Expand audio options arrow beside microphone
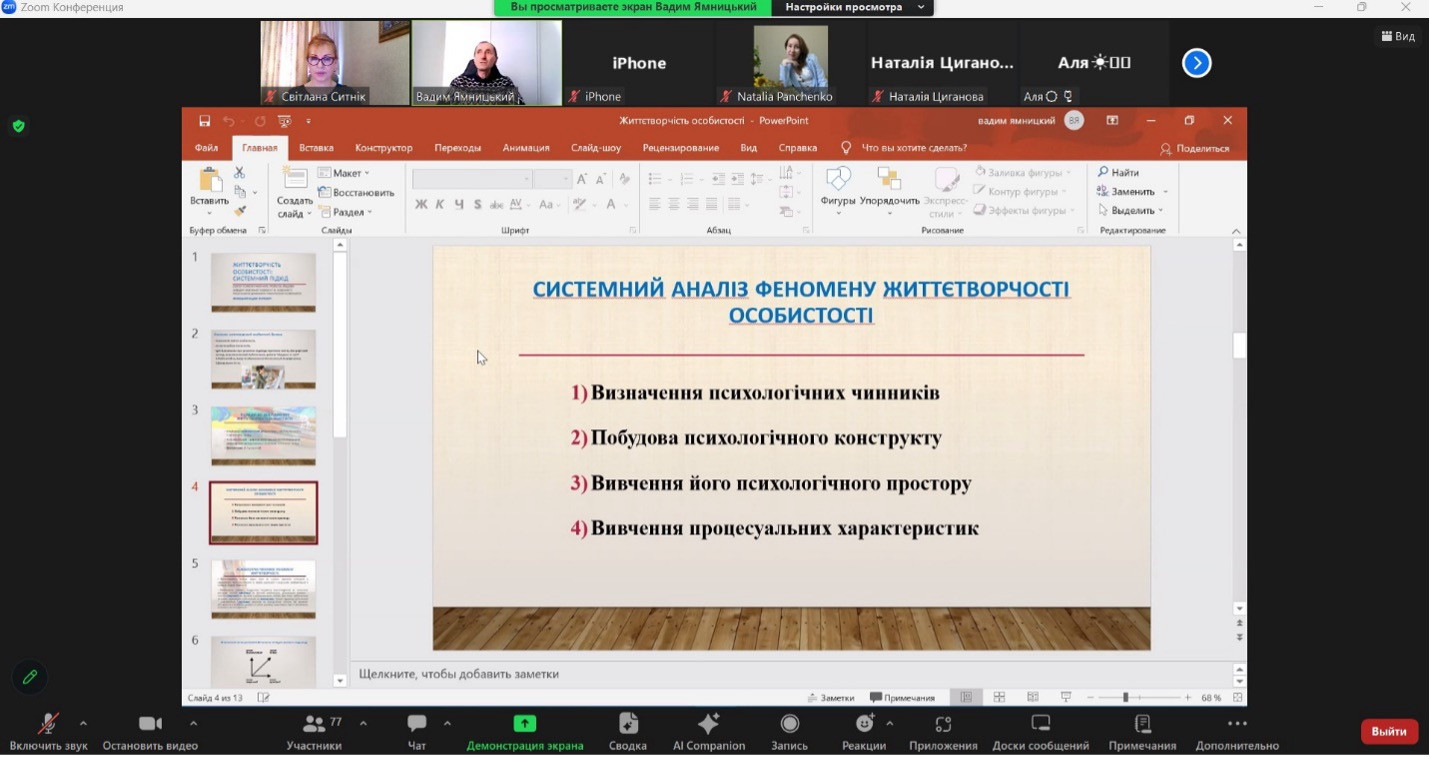The image size is (1430, 757). (x=83, y=723)
